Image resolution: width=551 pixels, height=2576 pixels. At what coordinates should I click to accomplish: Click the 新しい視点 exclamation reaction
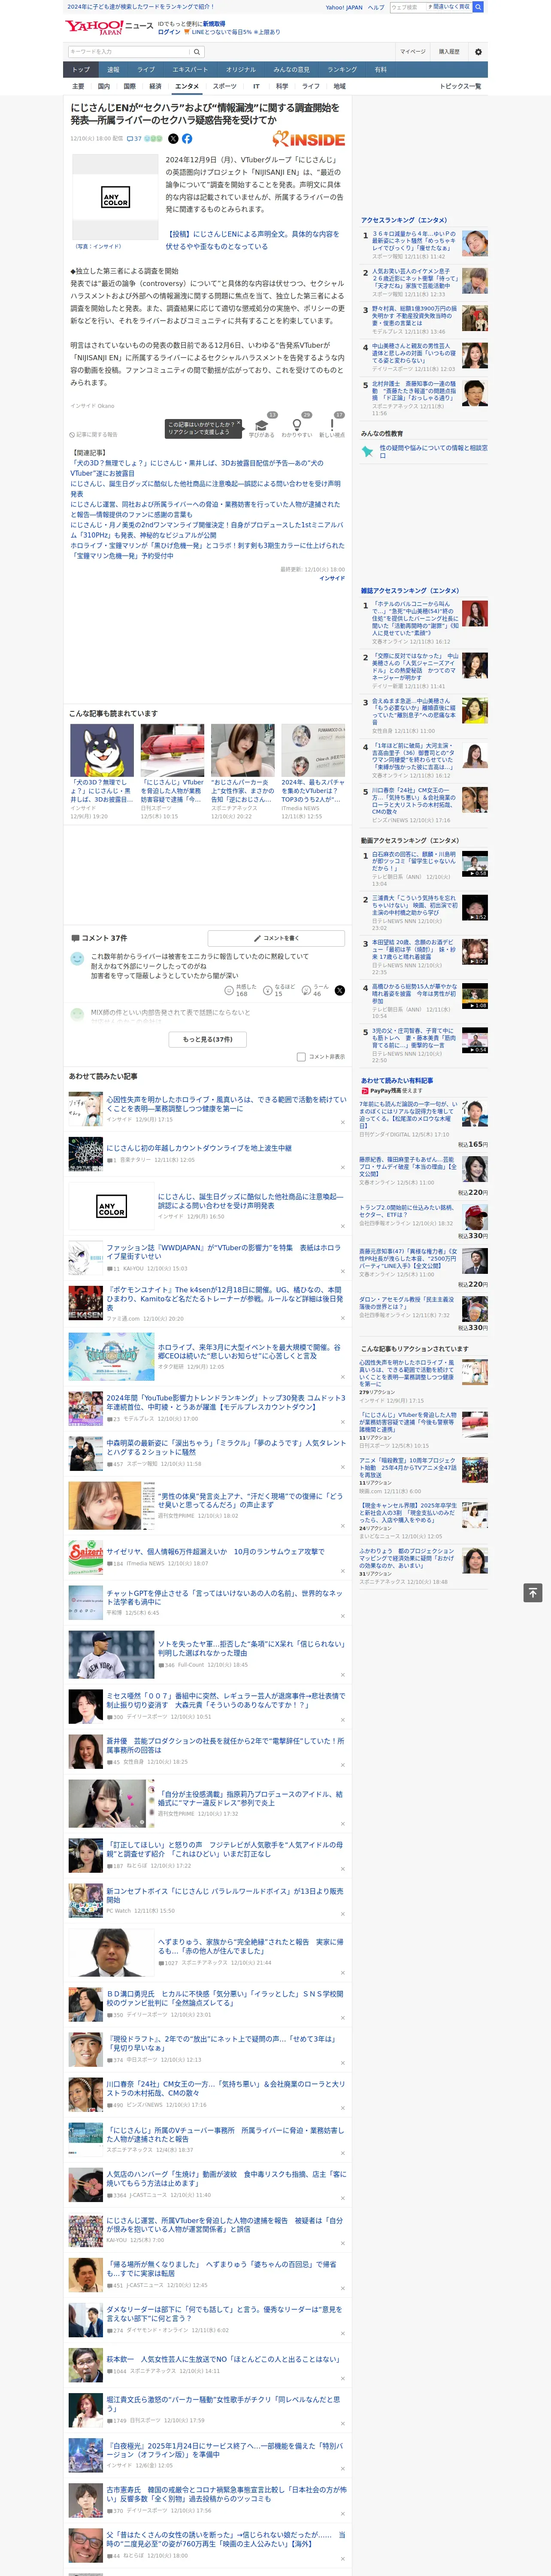pos(332,425)
